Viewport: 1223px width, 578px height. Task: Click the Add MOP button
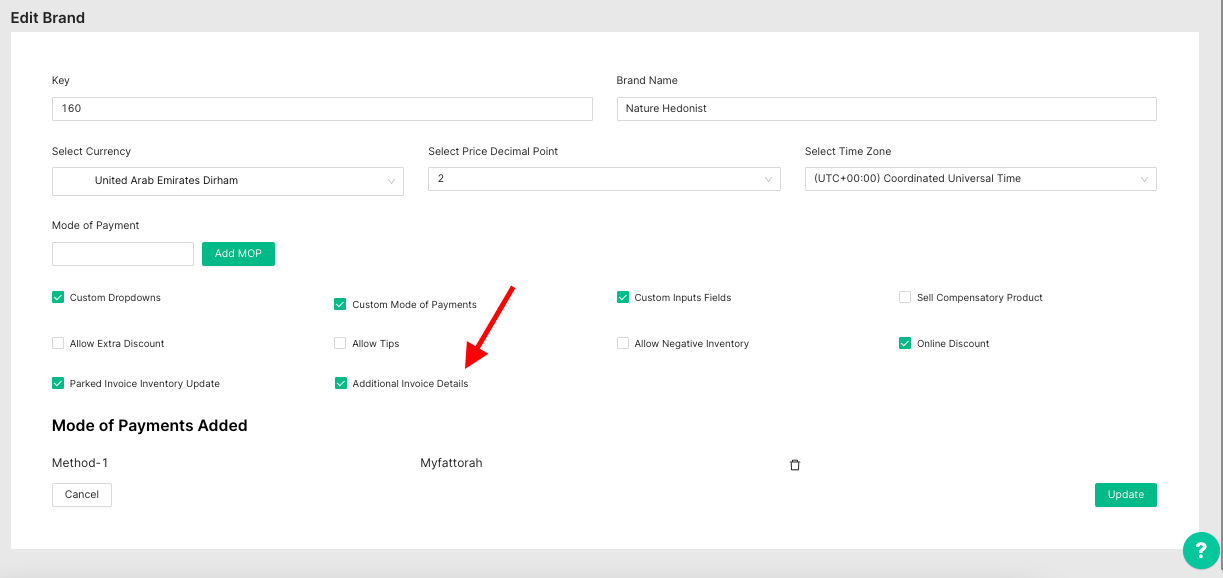[x=238, y=254]
